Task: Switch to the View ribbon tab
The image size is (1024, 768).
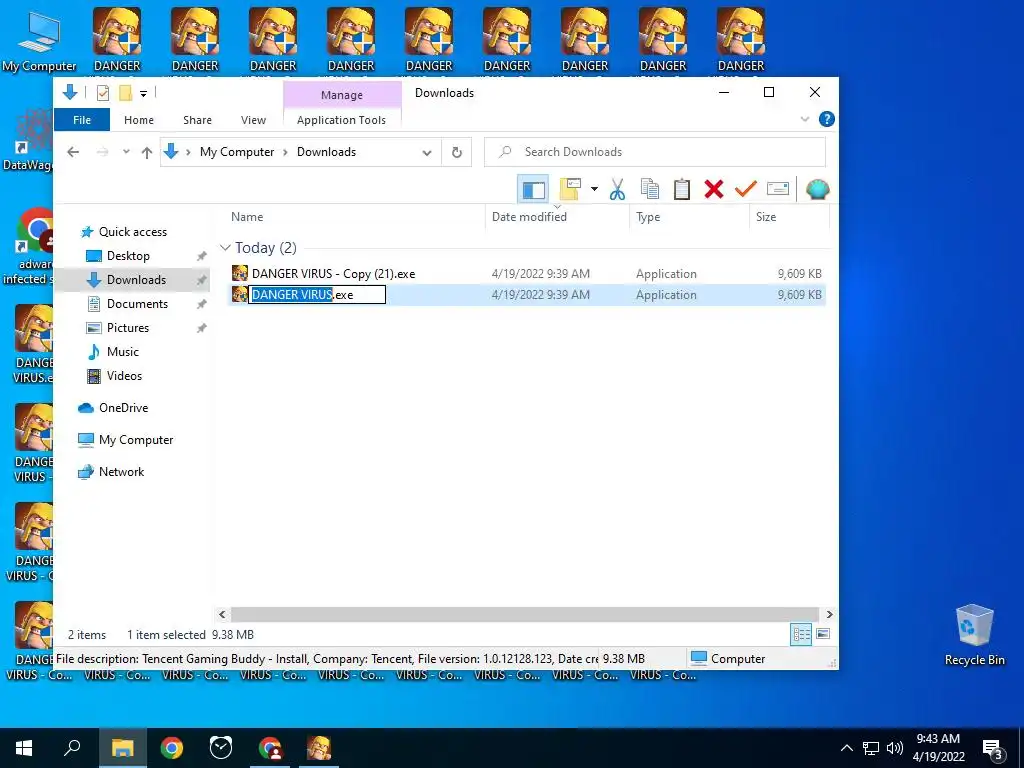Action: click(253, 120)
